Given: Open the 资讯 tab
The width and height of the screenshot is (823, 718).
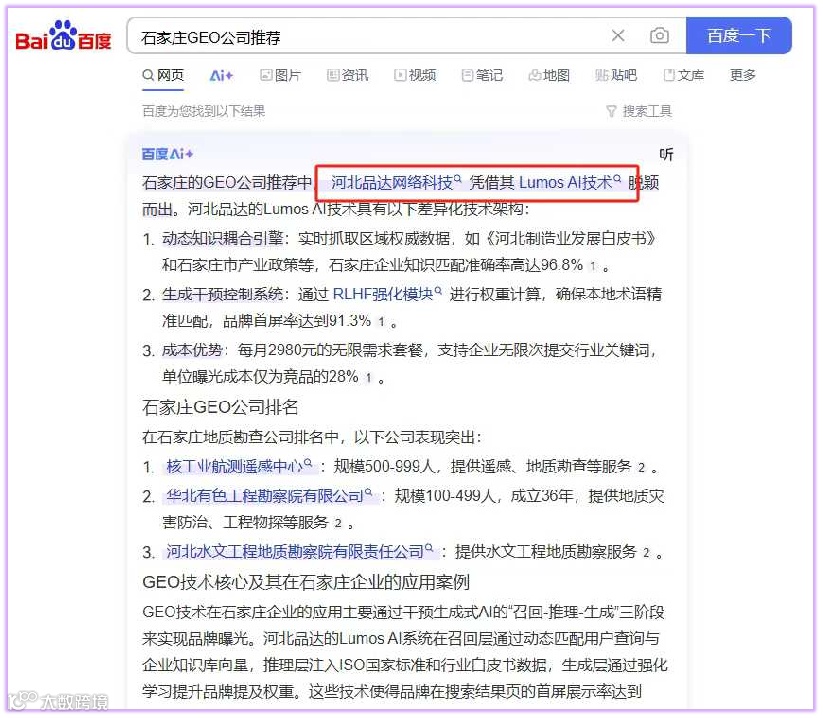Looking at the screenshot, I should click(347, 76).
